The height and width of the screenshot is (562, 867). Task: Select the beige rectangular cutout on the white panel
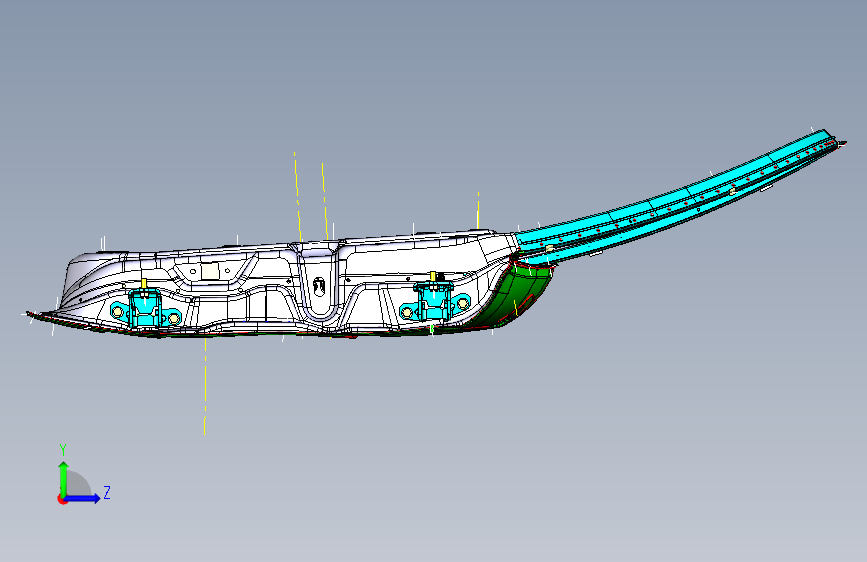pyautogui.click(x=210, y=272)
